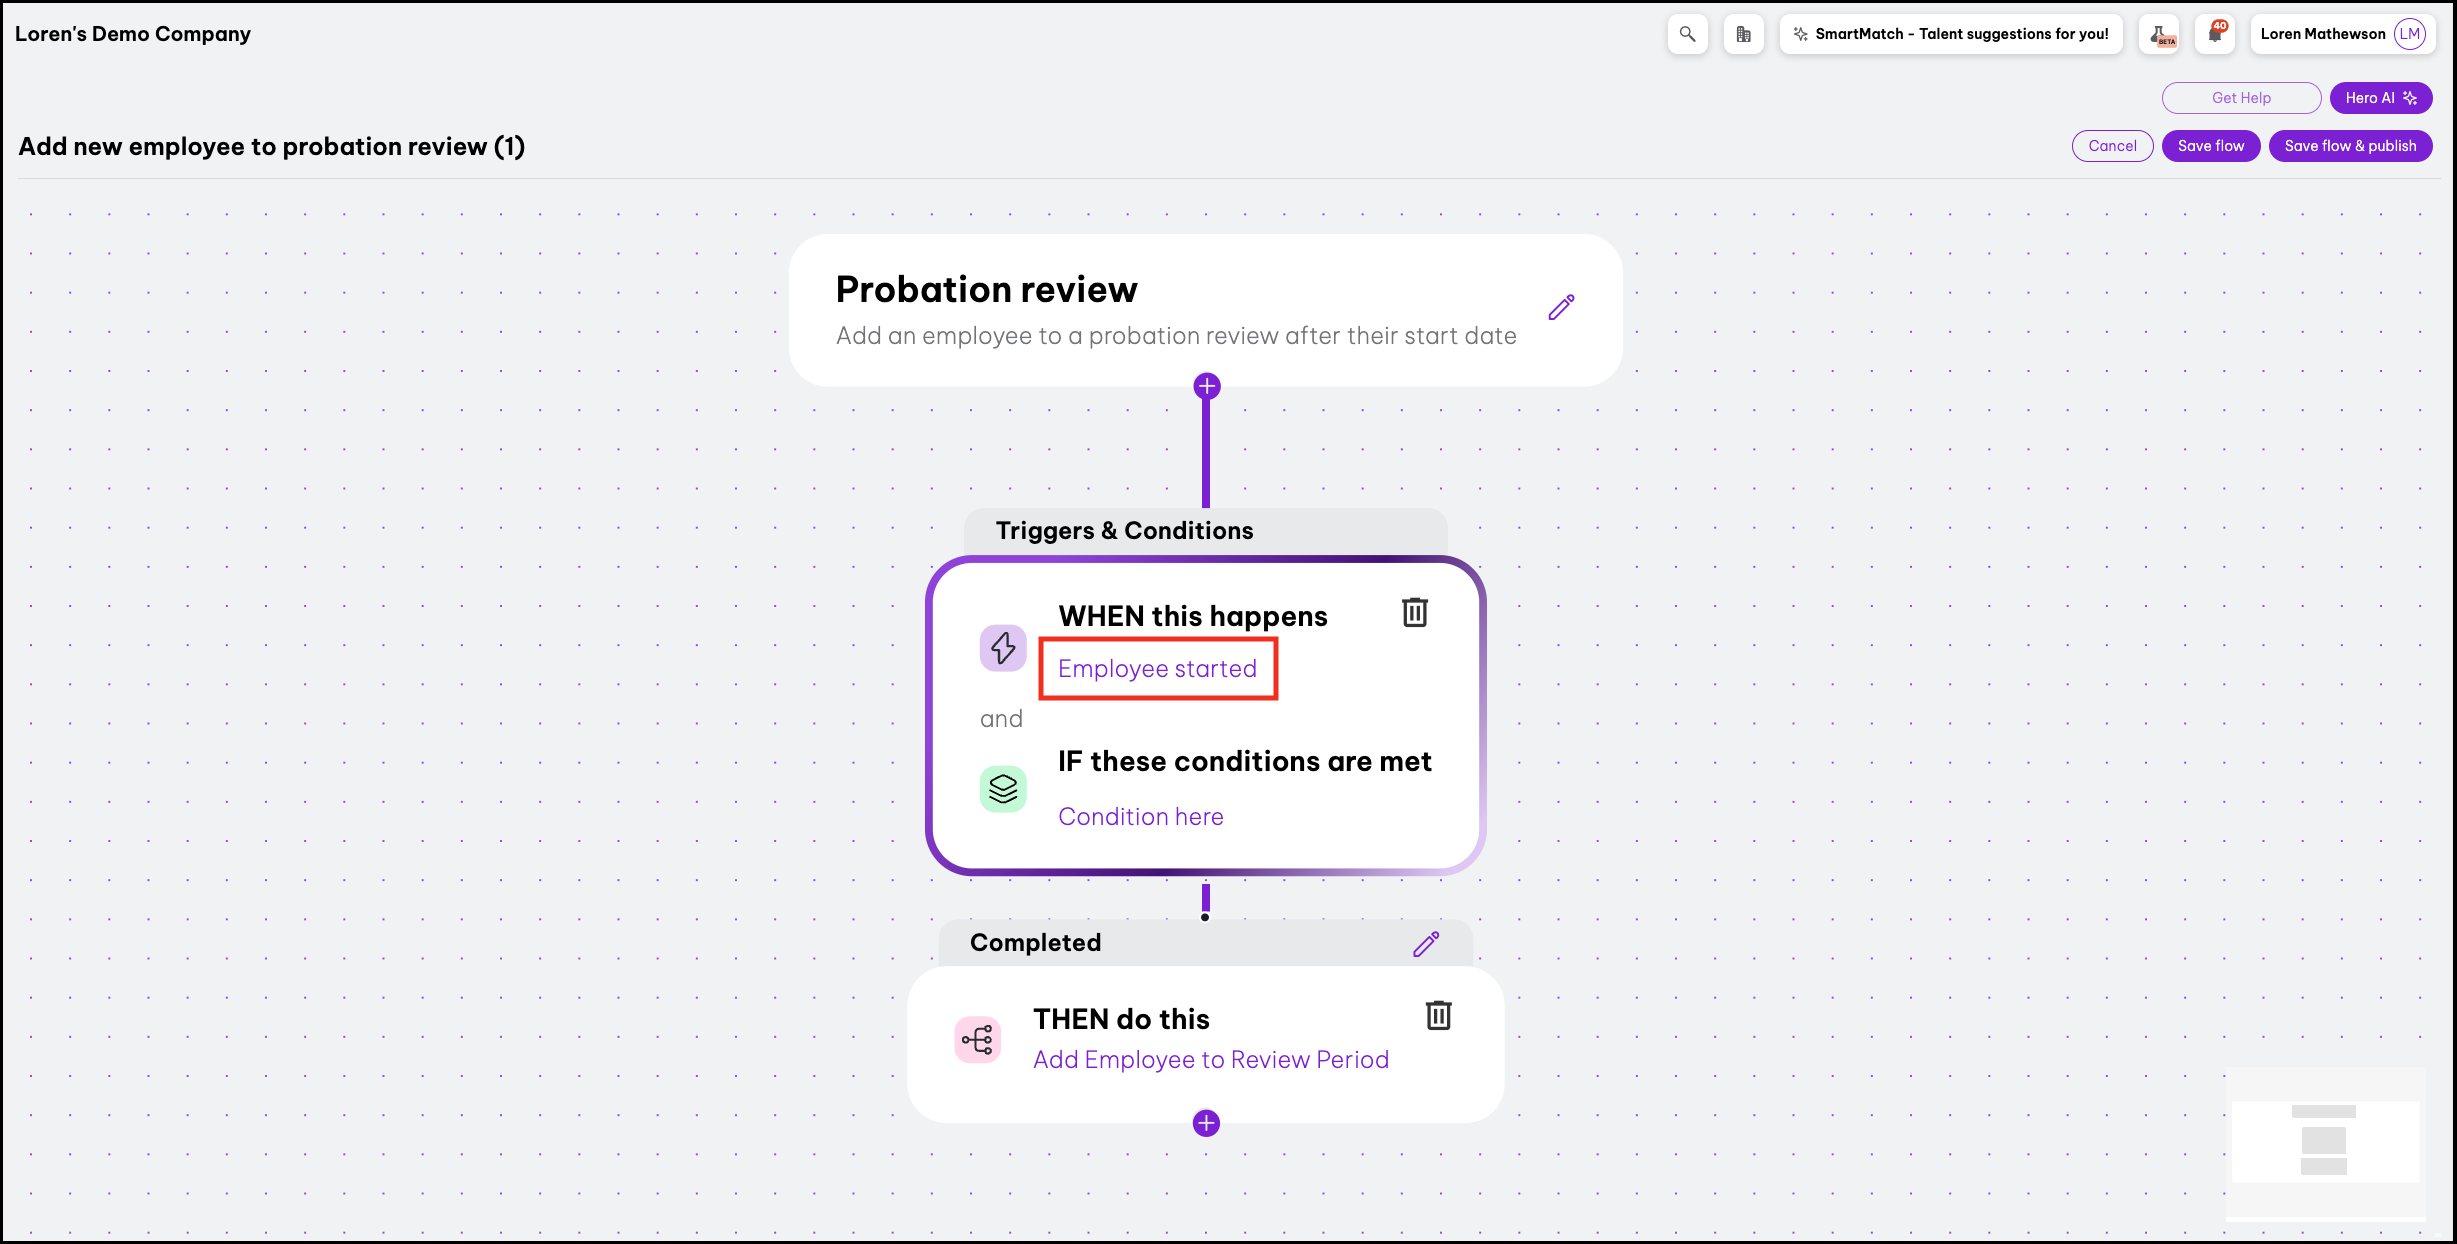Edit the Completed step pencil icon
2457x1244 pixels.
tap(1426, 943)
